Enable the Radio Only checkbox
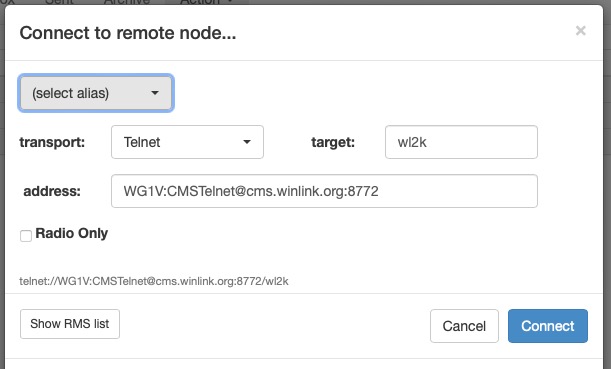Screen dimensions: 611x369 pos(26,236)
